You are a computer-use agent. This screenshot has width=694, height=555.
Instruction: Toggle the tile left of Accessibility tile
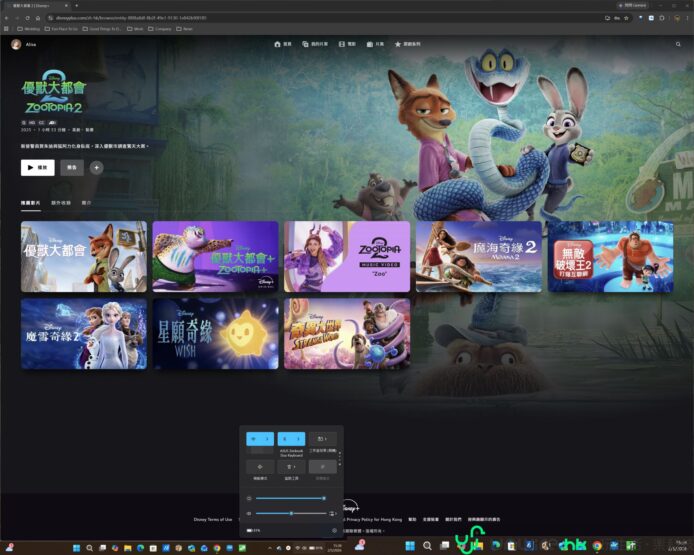click(260, 466)
